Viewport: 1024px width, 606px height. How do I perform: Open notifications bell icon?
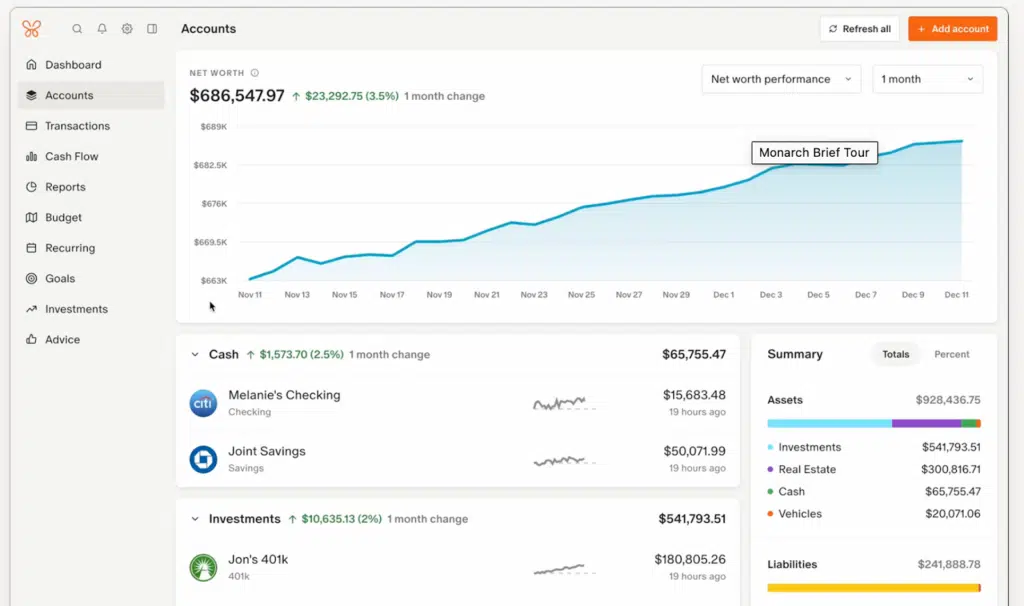point(102,29)
